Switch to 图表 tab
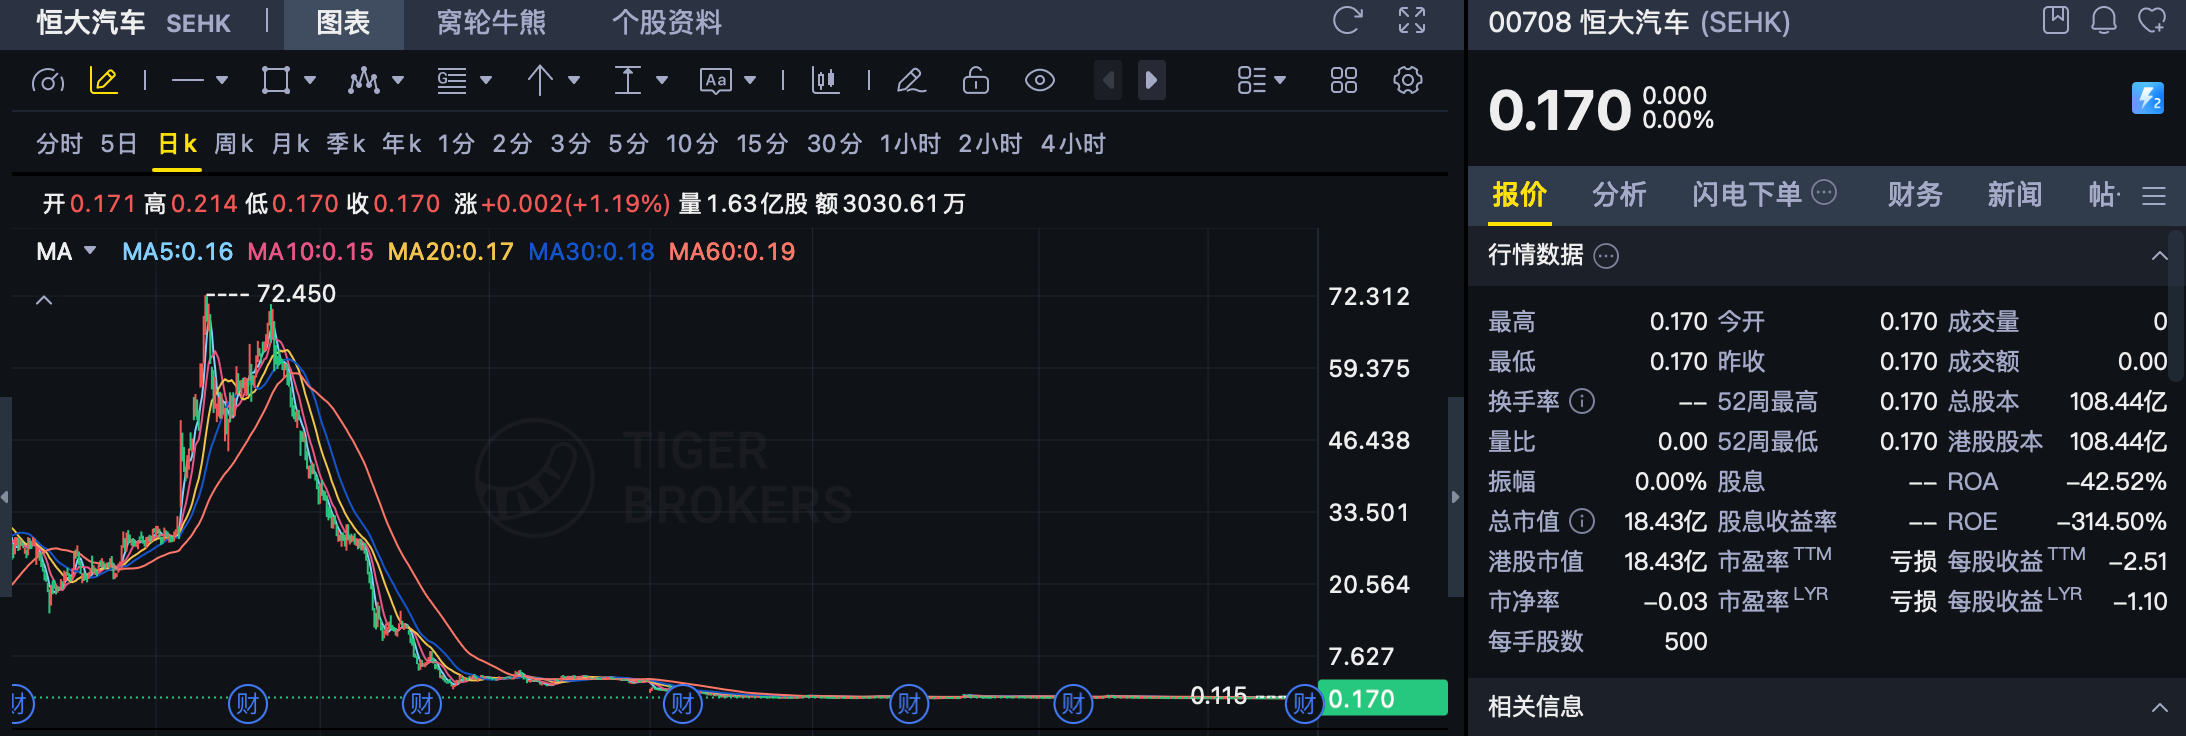2186x736 pixels. point(343,23)
